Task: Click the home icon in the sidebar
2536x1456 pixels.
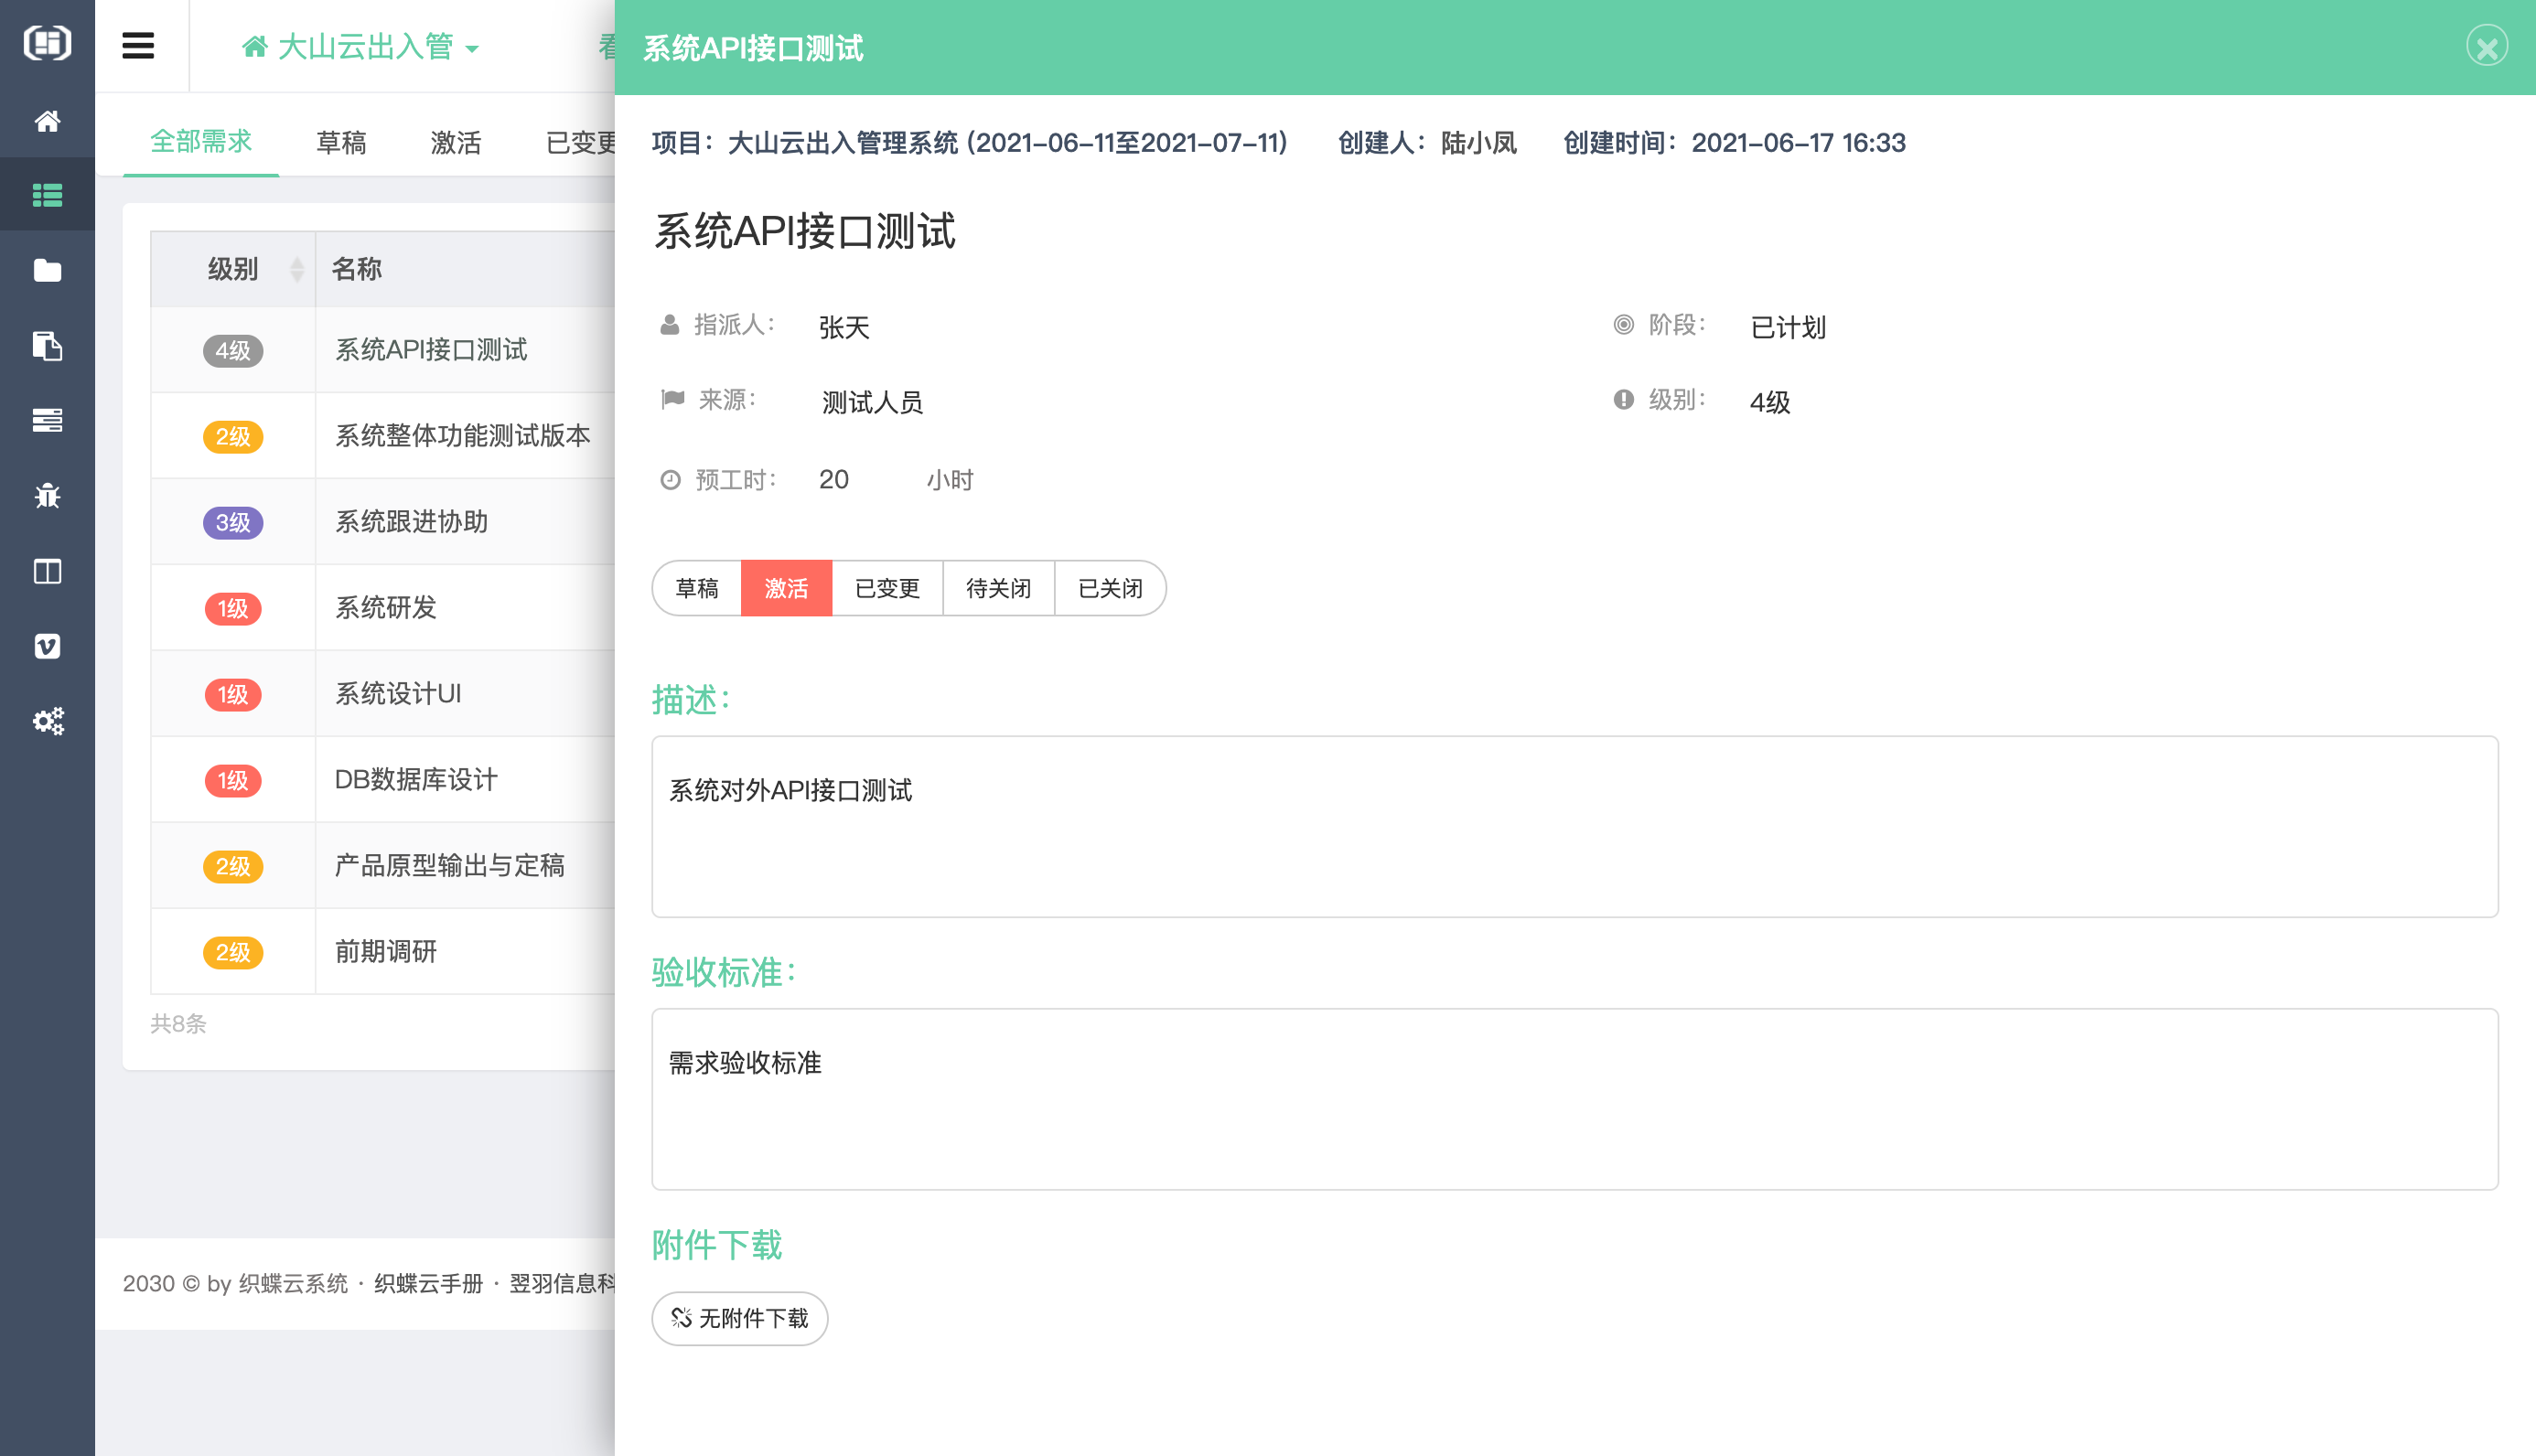Action: (47, 121)
